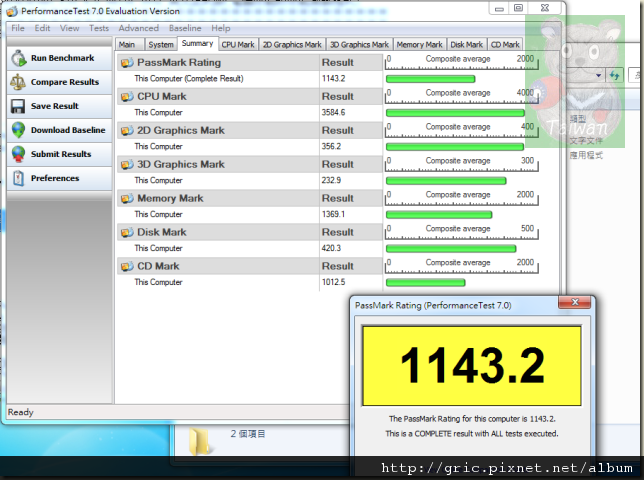644x480 pixels.
Task: Click the Disk Mark result value 420.3
Action: (x=331, y=248)
